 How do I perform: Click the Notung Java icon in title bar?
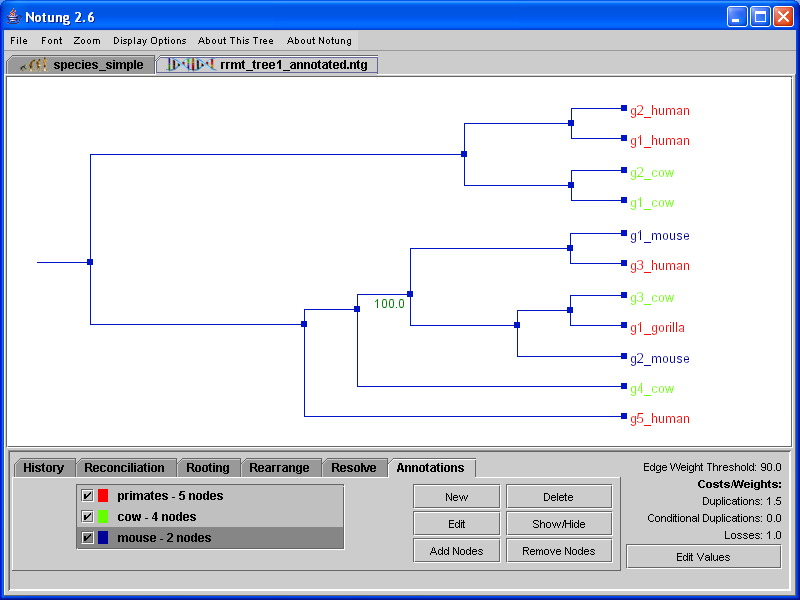[x=14, y=17]
